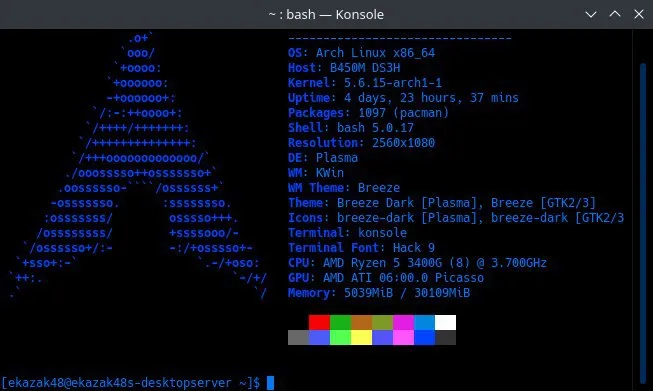Click the bright light-green color block
The height and width of the screenshot is (391, 653).
coord(340,337)
